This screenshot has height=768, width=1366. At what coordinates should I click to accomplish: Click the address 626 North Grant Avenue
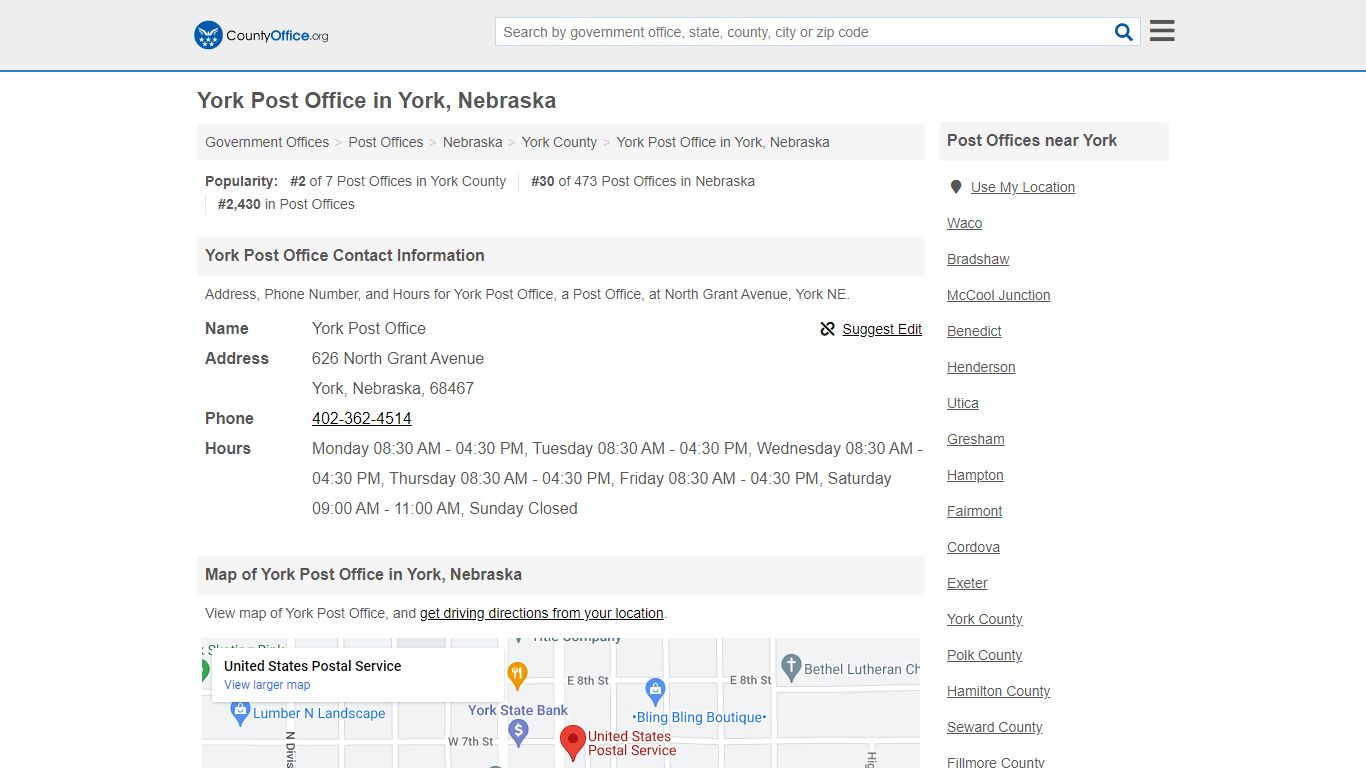tap(398, 358)
